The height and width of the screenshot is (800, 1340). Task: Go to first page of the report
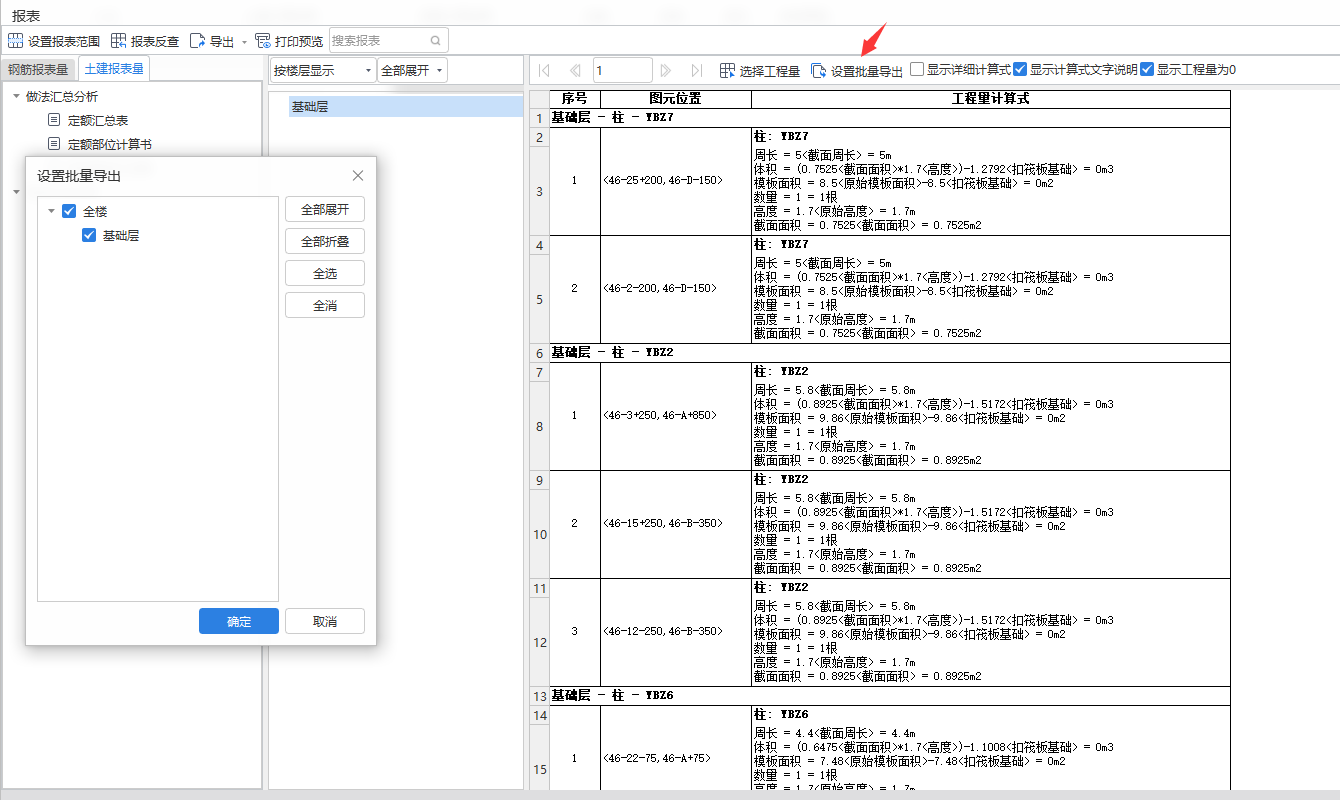pyautogui.click(x=544, y=70)
